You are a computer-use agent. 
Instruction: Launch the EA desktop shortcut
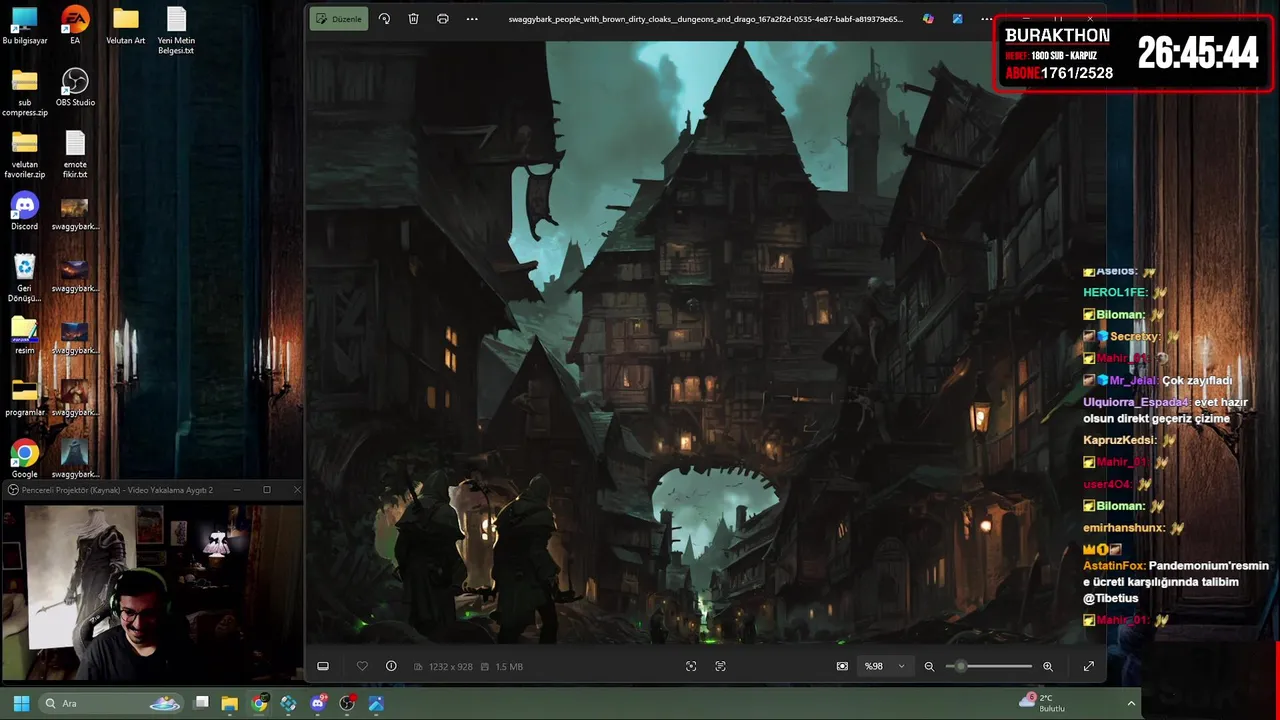(x=75, y=27)
